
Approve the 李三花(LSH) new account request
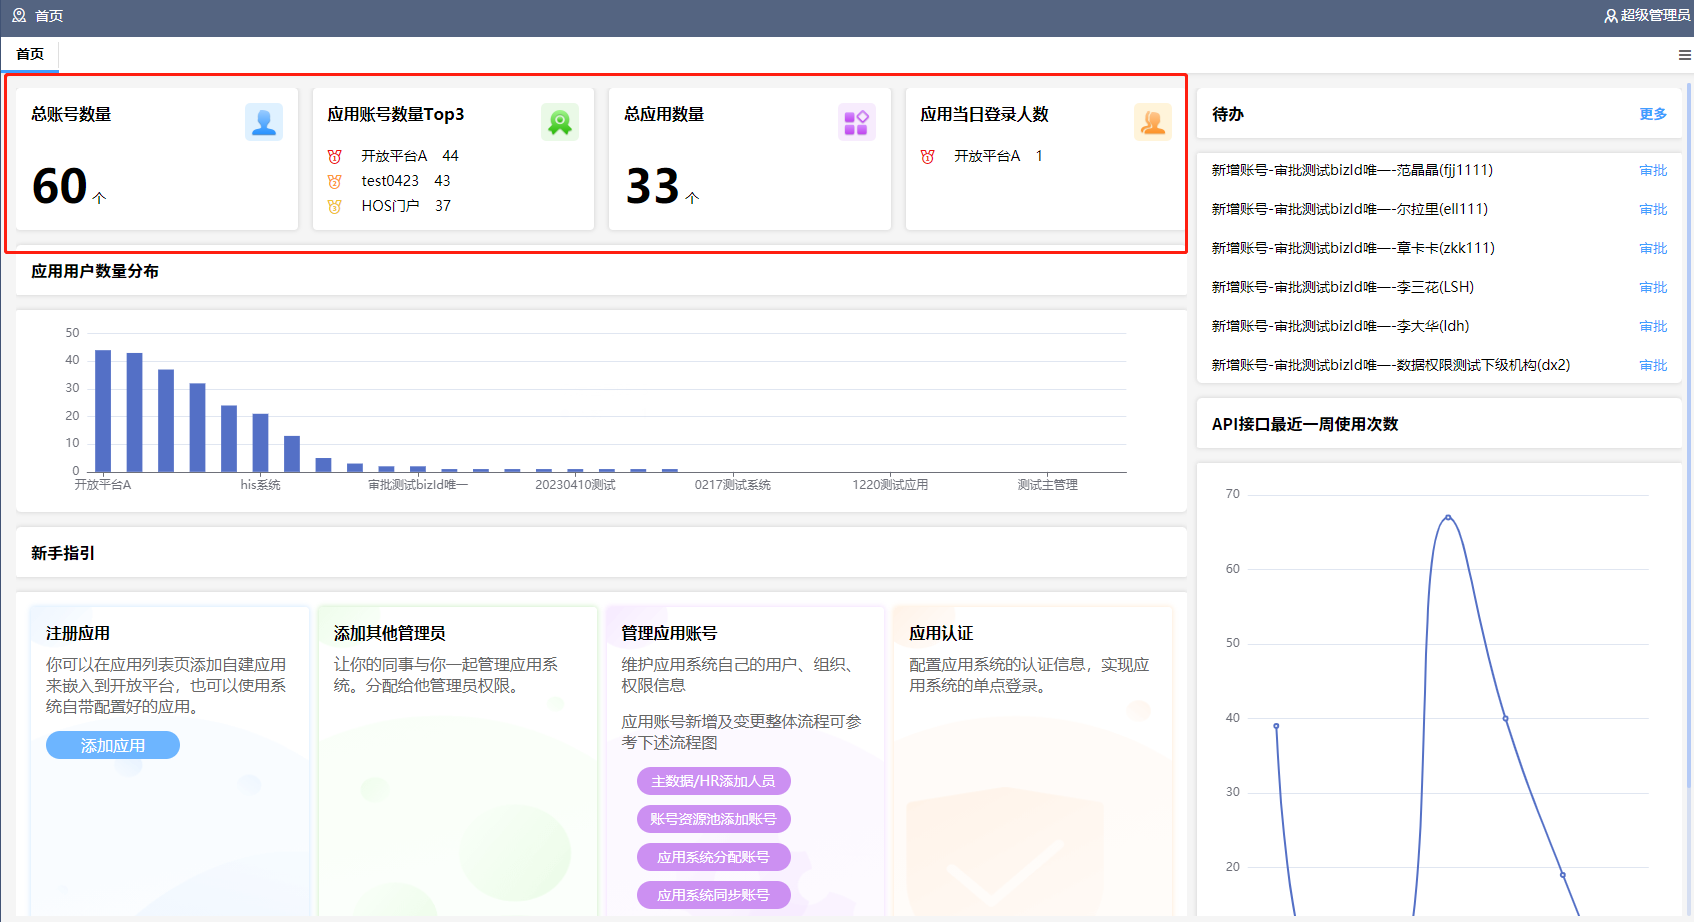pyautogui.click(x=1653, y=287)
